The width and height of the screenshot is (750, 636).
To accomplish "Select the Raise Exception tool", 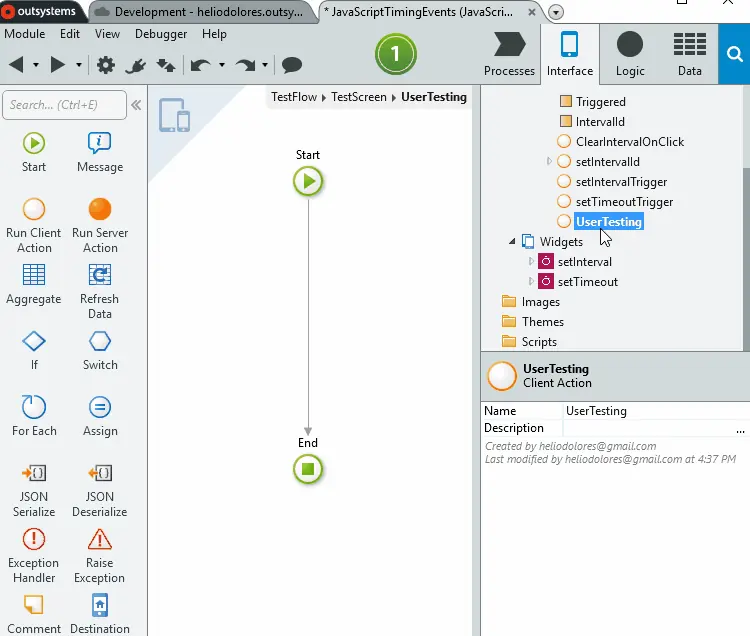I will [99, 556].
